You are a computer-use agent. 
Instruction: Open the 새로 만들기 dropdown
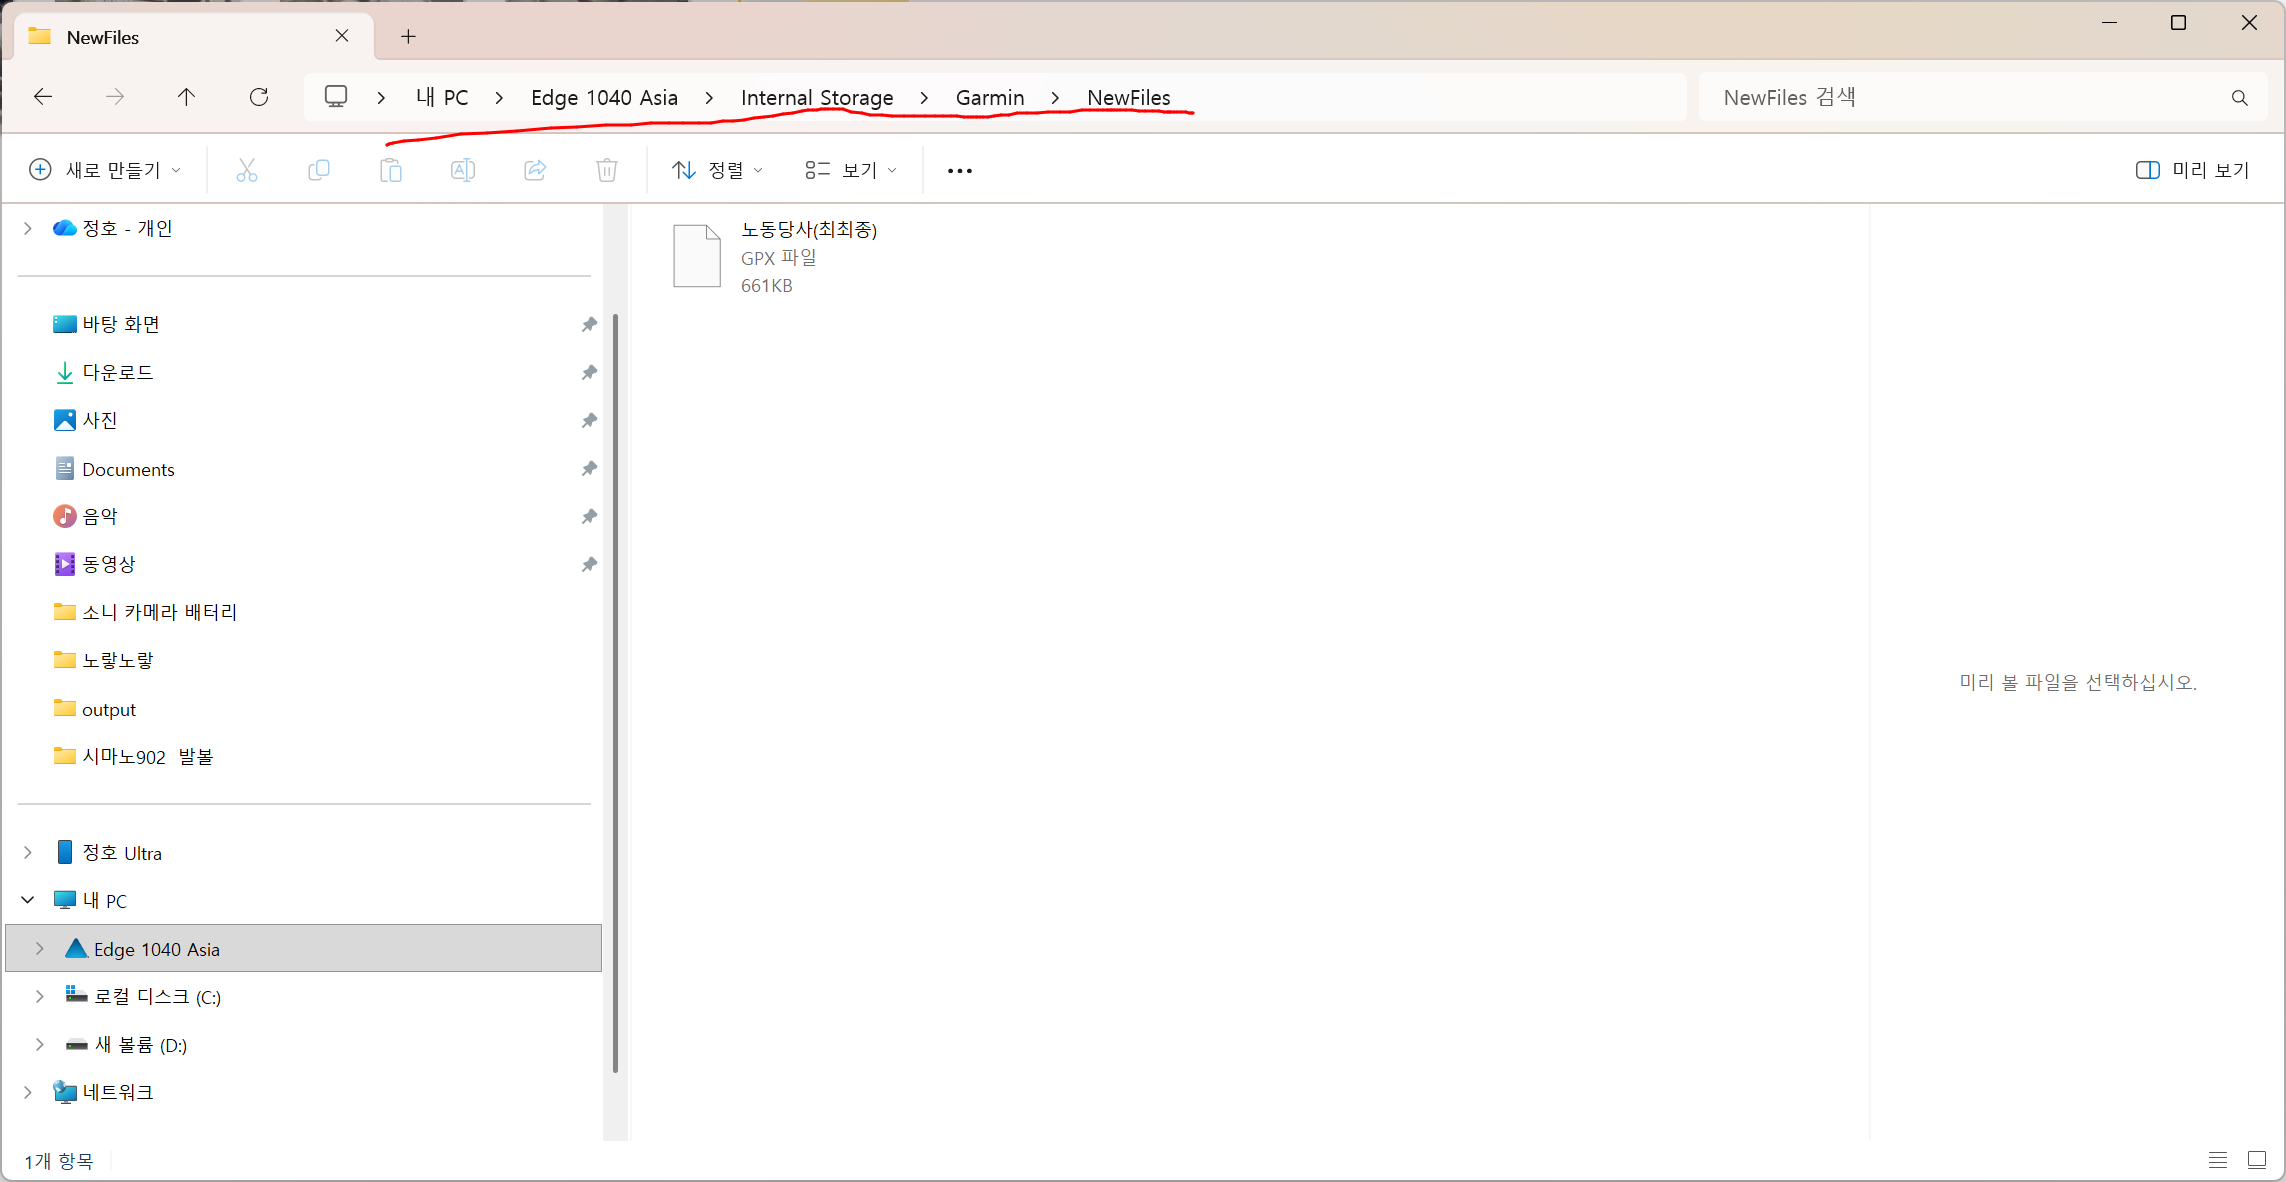click(x=106, y=170)
